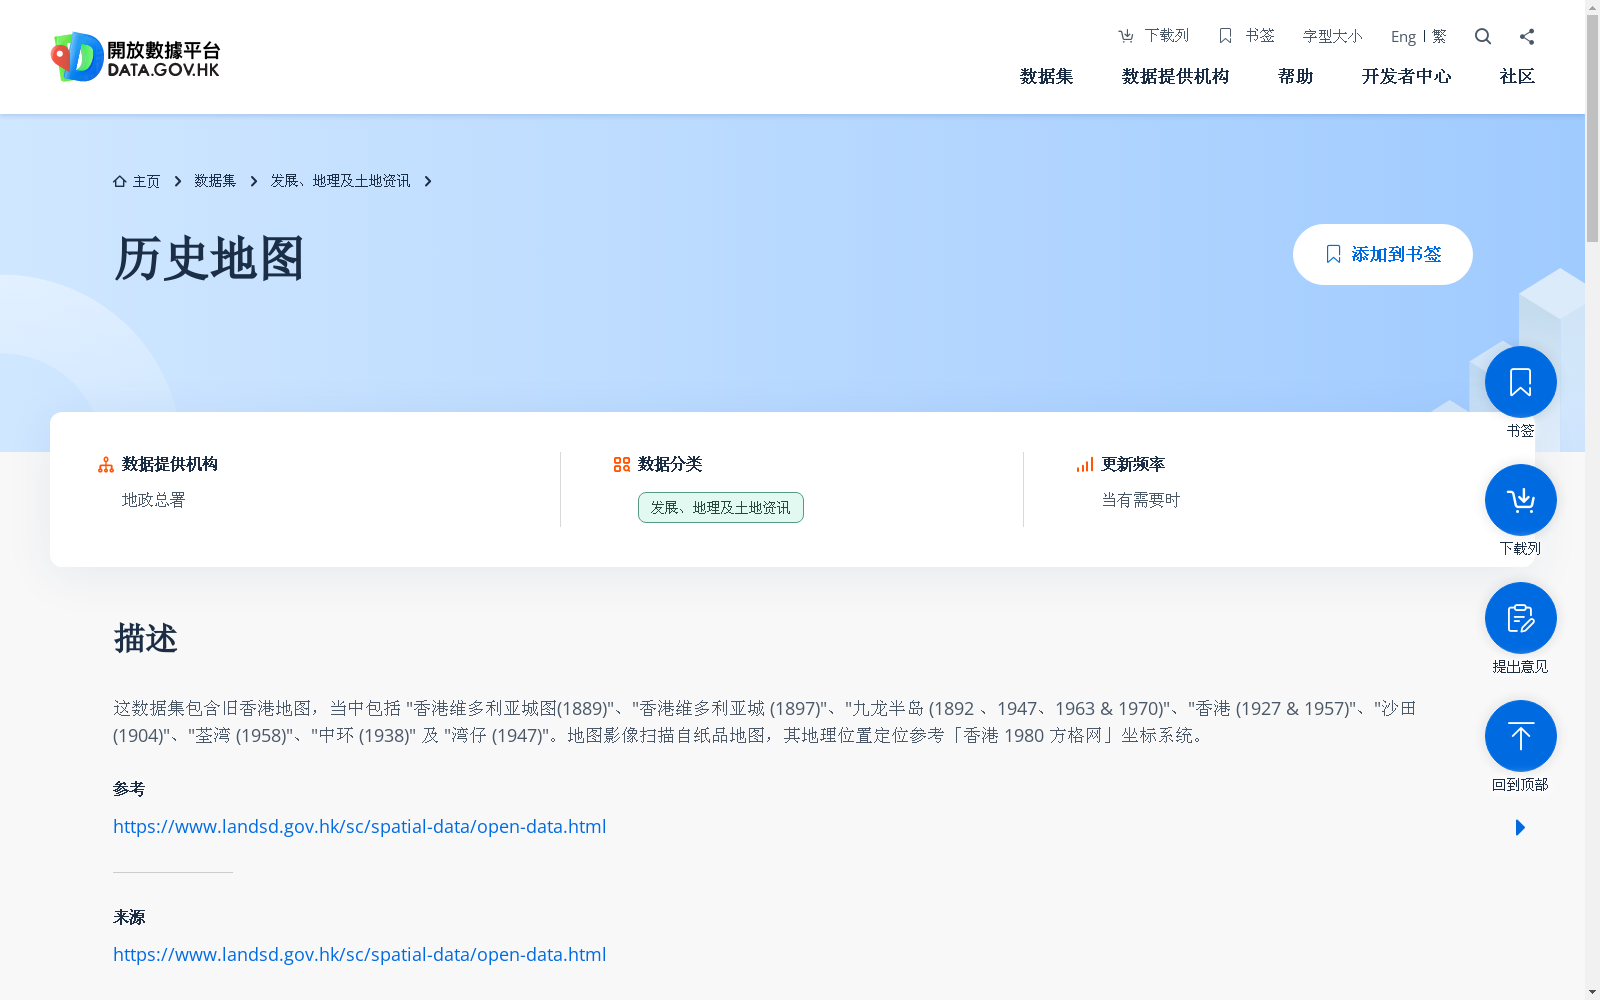Open the DATA.GOV.HK logo homepage

[x=136, y=57]
